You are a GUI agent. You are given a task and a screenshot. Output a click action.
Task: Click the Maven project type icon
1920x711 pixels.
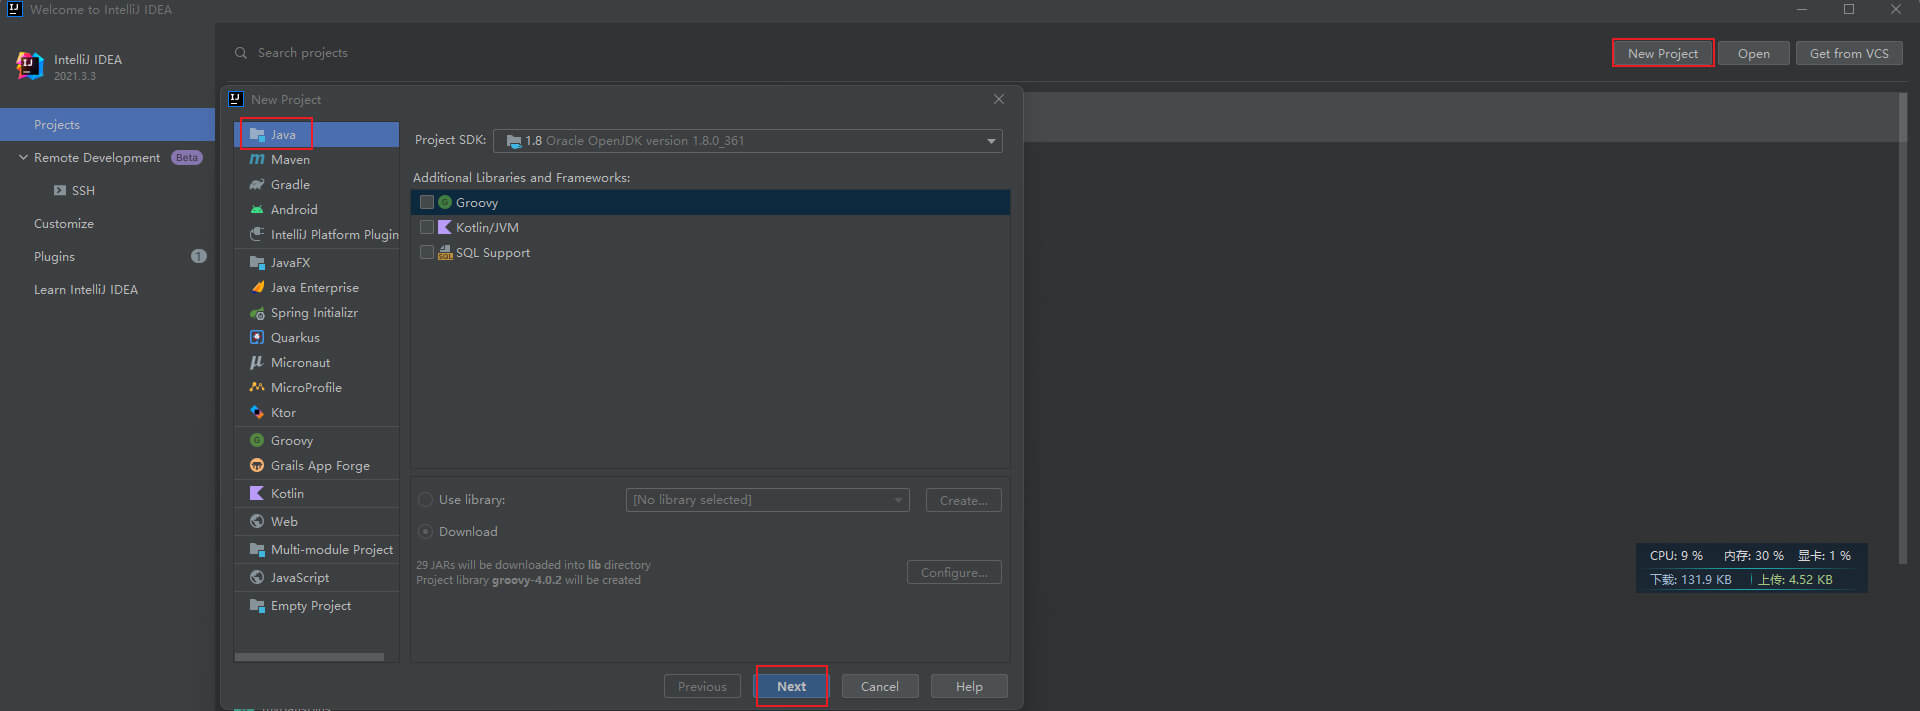point(257,160)
